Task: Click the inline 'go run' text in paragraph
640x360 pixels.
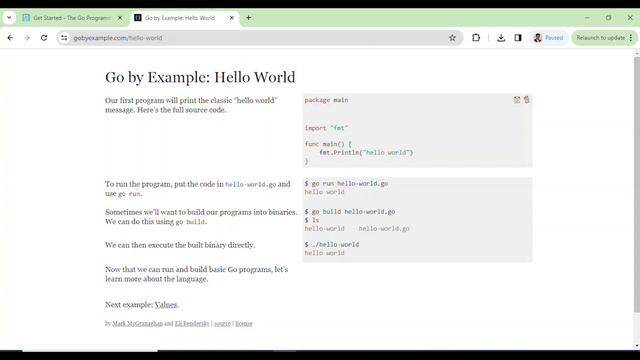Action: [x=129, y=194]
